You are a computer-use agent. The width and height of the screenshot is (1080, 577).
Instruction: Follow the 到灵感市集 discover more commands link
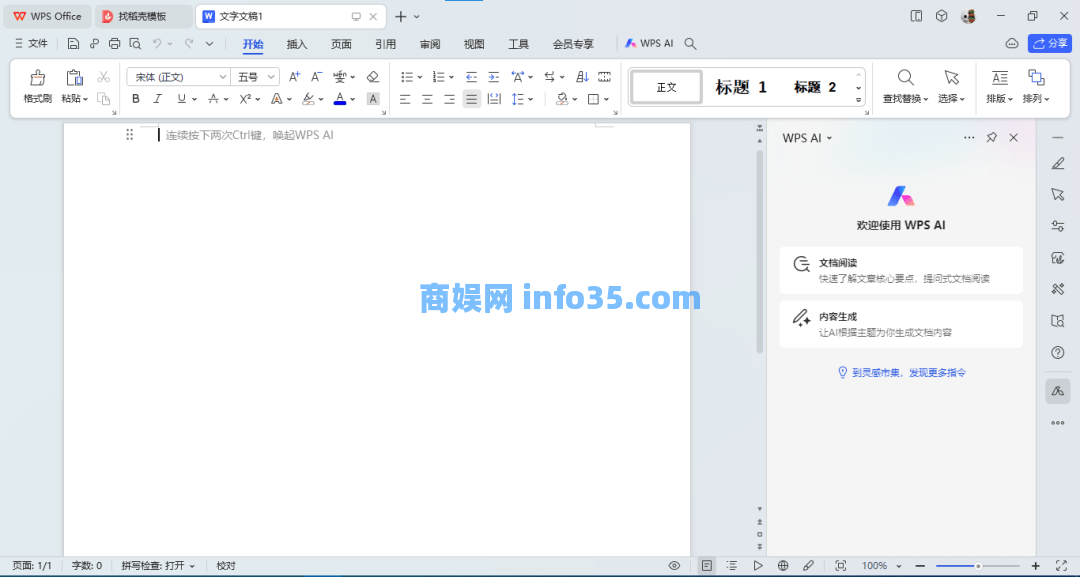coord(902,373)
